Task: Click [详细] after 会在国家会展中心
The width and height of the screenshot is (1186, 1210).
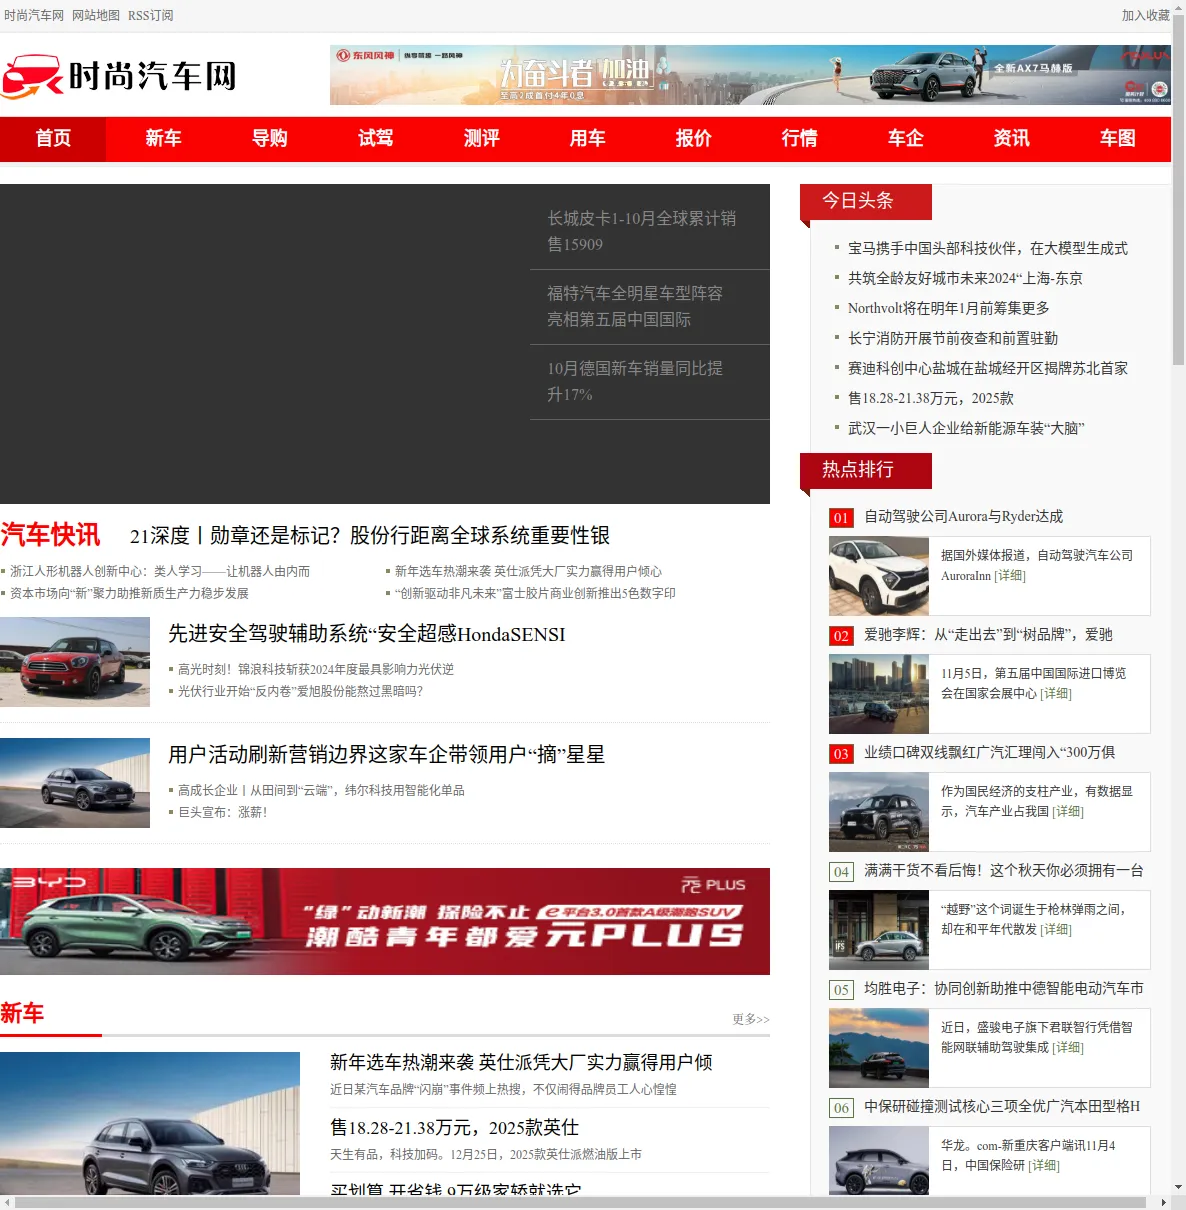Action: click(1056, 694)
